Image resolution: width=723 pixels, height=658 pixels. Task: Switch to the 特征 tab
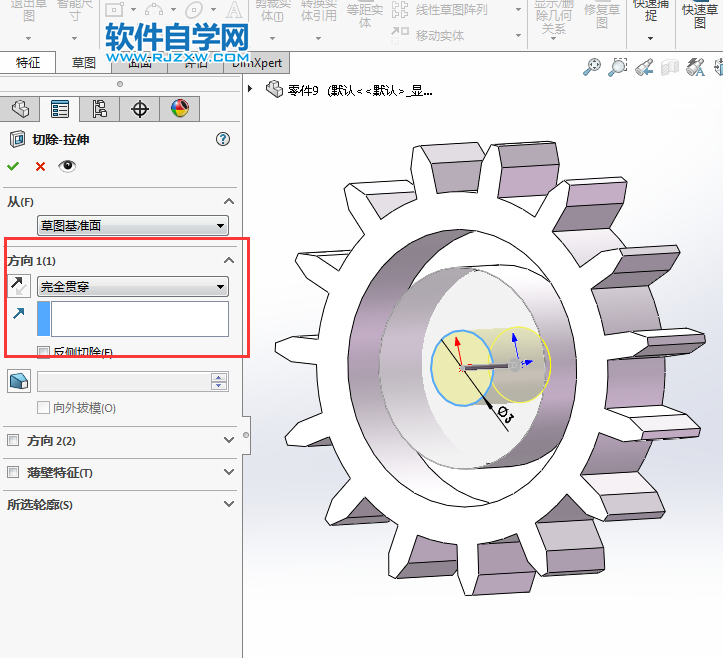click(28, 62)
